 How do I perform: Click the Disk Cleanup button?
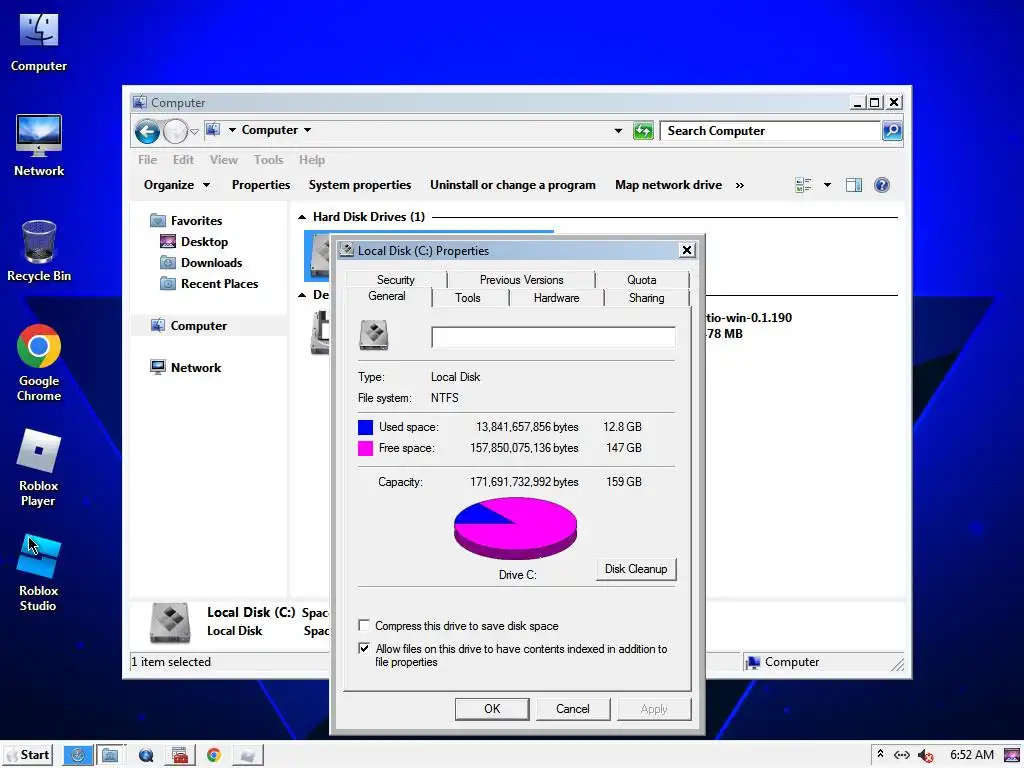tap(636, 569)
